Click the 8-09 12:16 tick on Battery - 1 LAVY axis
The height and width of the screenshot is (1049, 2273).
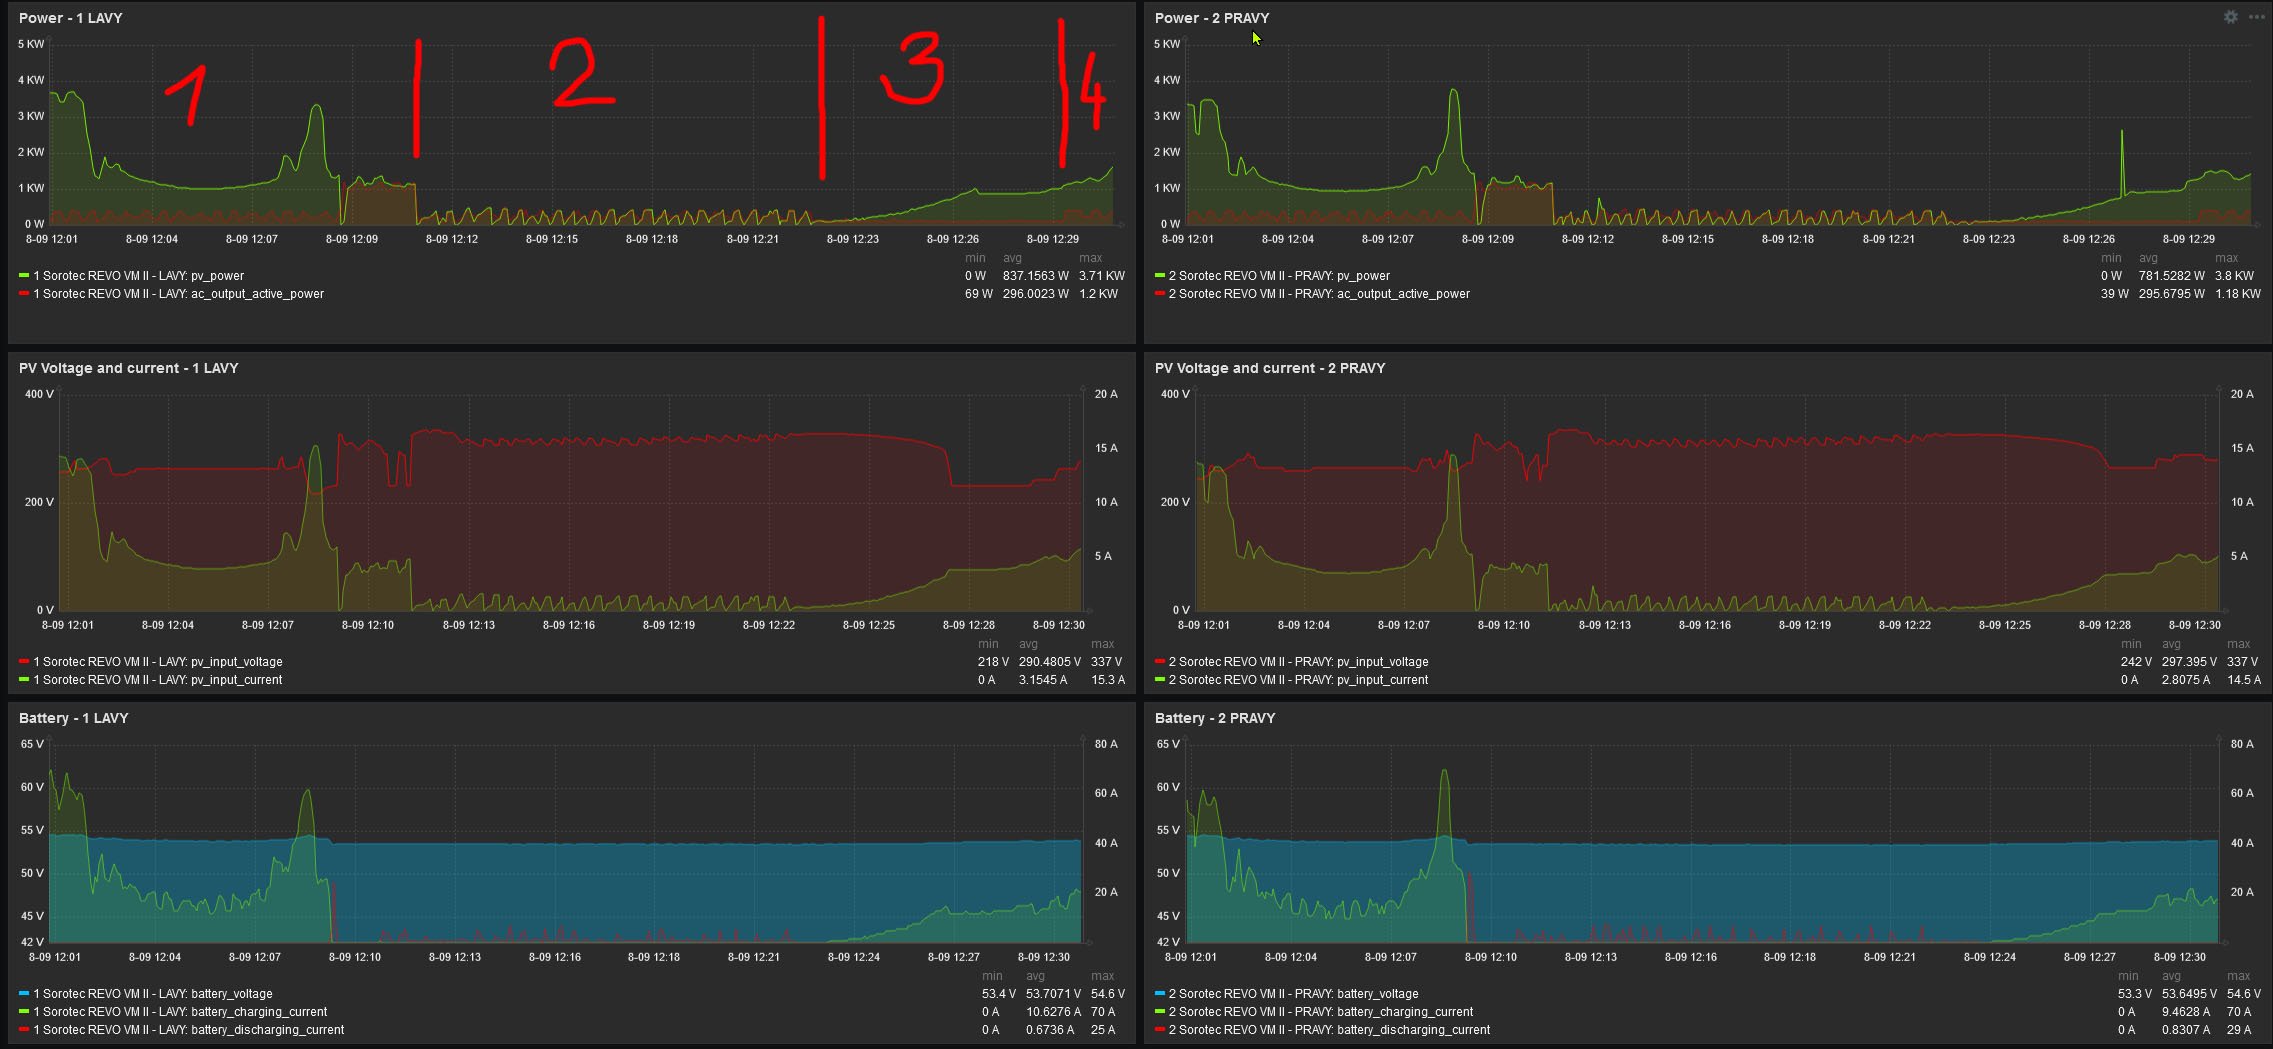554,957
